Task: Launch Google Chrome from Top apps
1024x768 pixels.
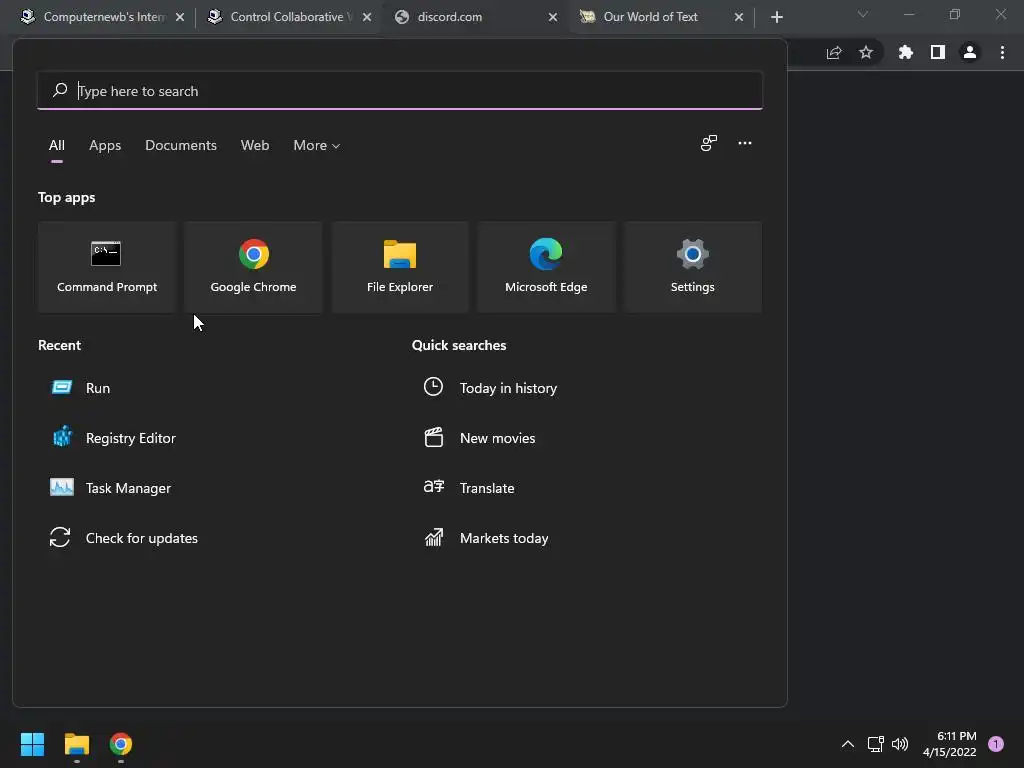Action: tap(253, 267)
